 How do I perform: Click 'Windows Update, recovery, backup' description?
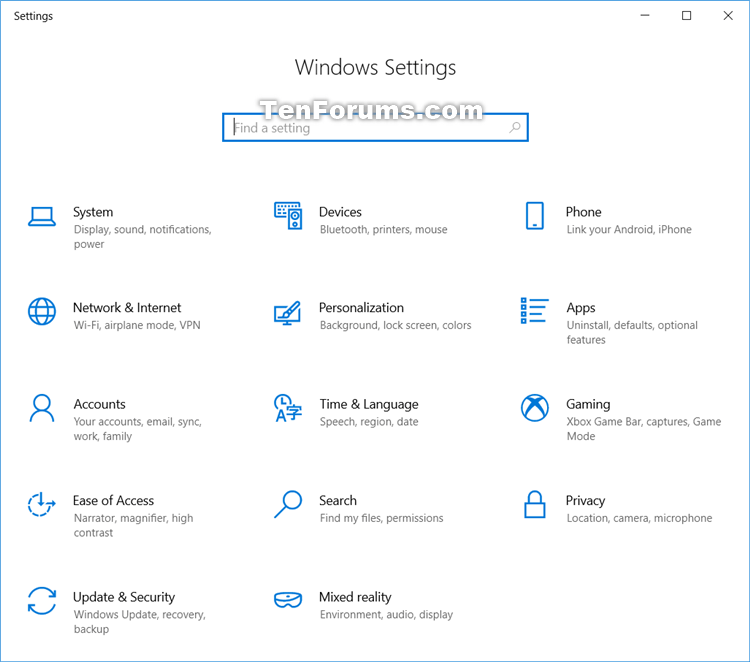click(x=140, y=622)
